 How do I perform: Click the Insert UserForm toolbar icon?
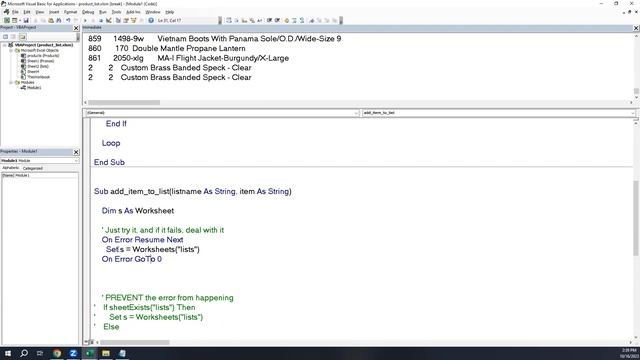point(14,20)
